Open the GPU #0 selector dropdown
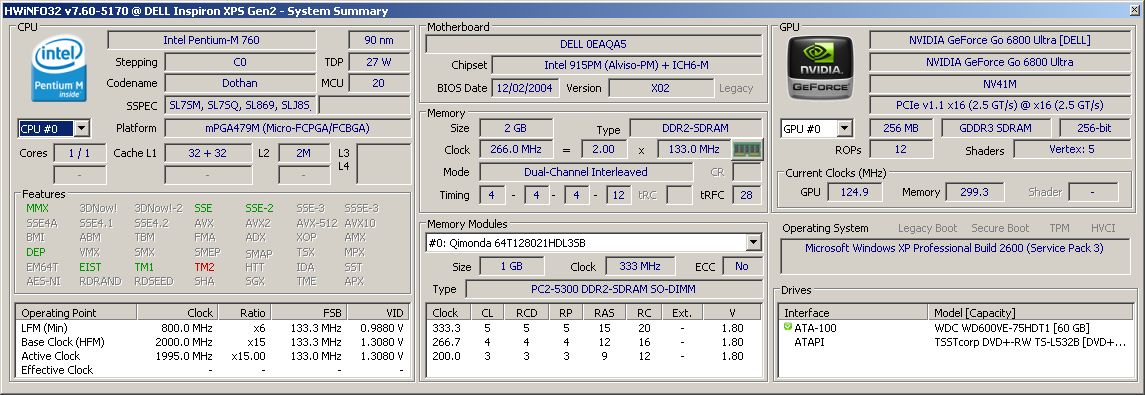This screenshot has height=395, width=1145. 844,129
